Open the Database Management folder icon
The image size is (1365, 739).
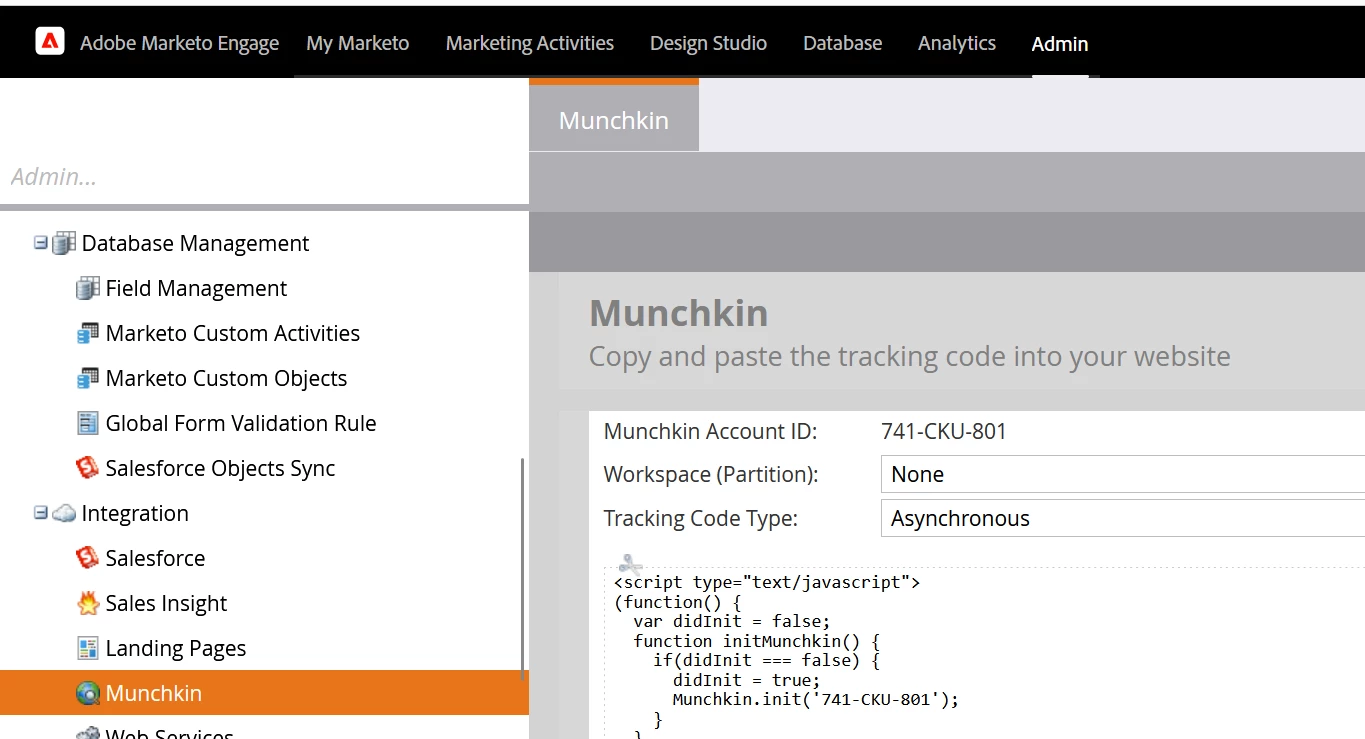(x=64, y=243)
